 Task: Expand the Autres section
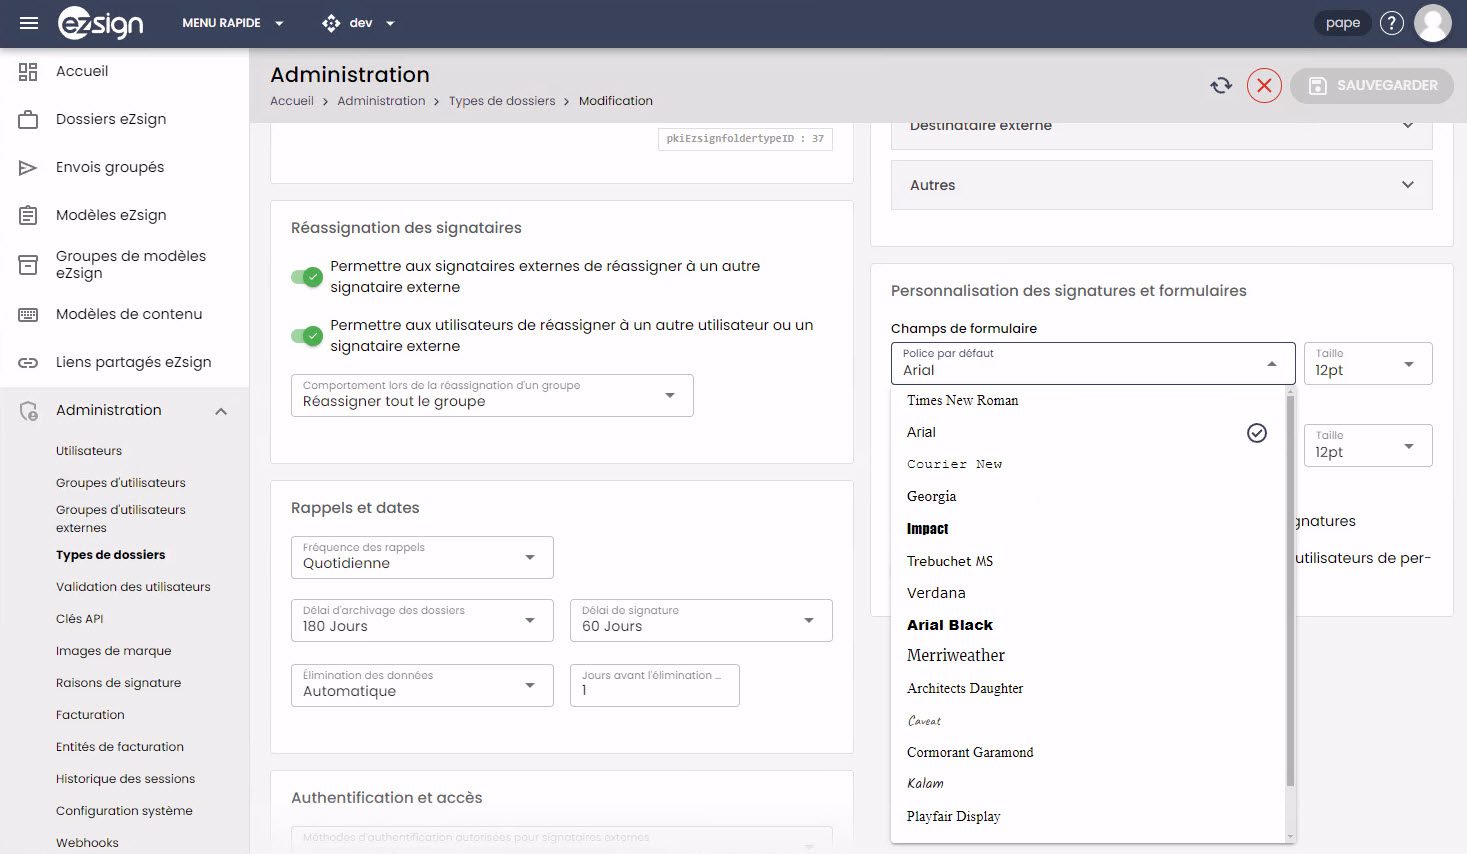pyautogui.click(x=1162, y=185)
